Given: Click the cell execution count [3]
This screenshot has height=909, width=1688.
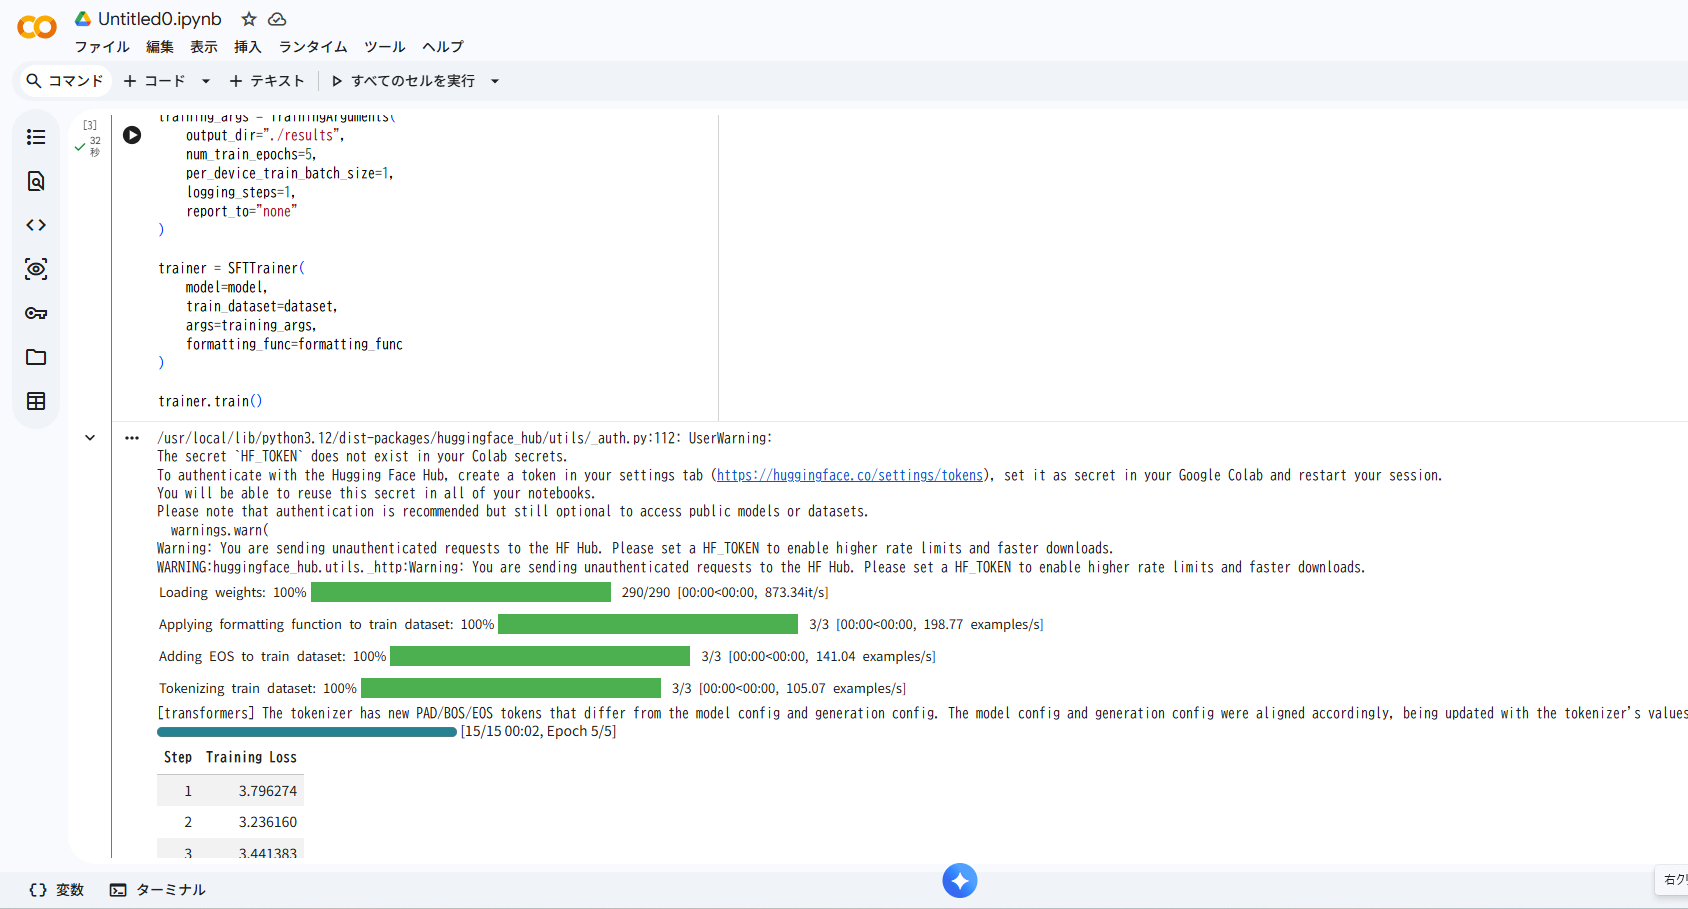Looking at the screenshot, I should point(90,125).
